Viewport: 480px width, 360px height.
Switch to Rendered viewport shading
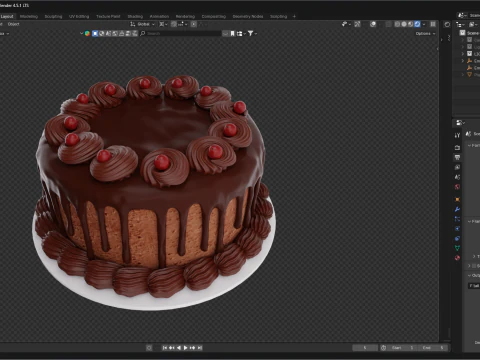(417, 24)
